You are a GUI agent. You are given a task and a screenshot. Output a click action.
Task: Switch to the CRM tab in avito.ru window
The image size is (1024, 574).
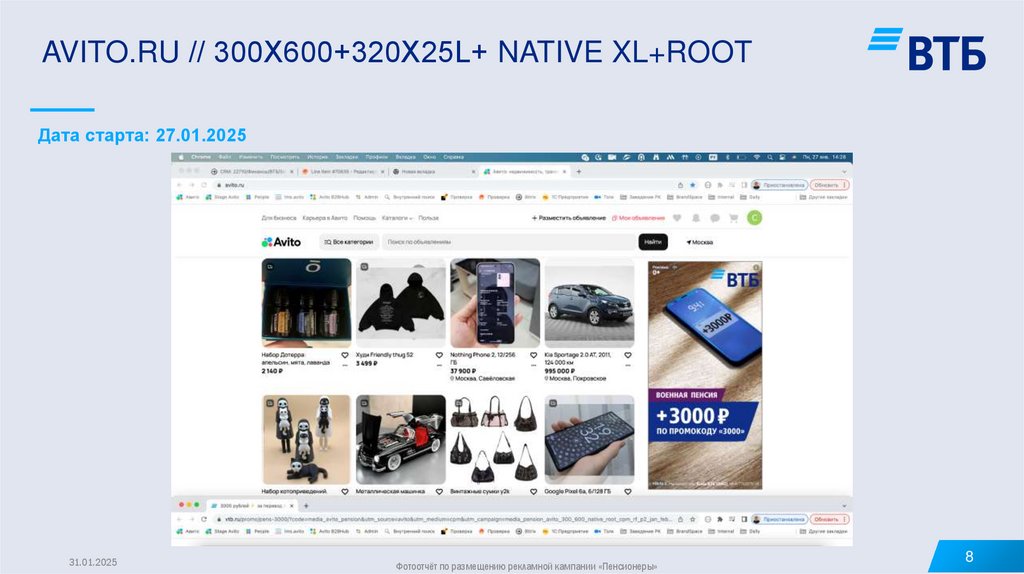click(x=252, y=172)
